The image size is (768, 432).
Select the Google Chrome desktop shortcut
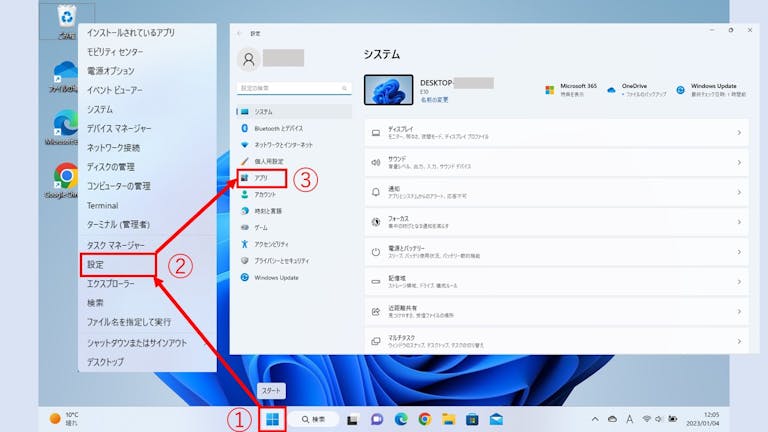tap(66, 180)
